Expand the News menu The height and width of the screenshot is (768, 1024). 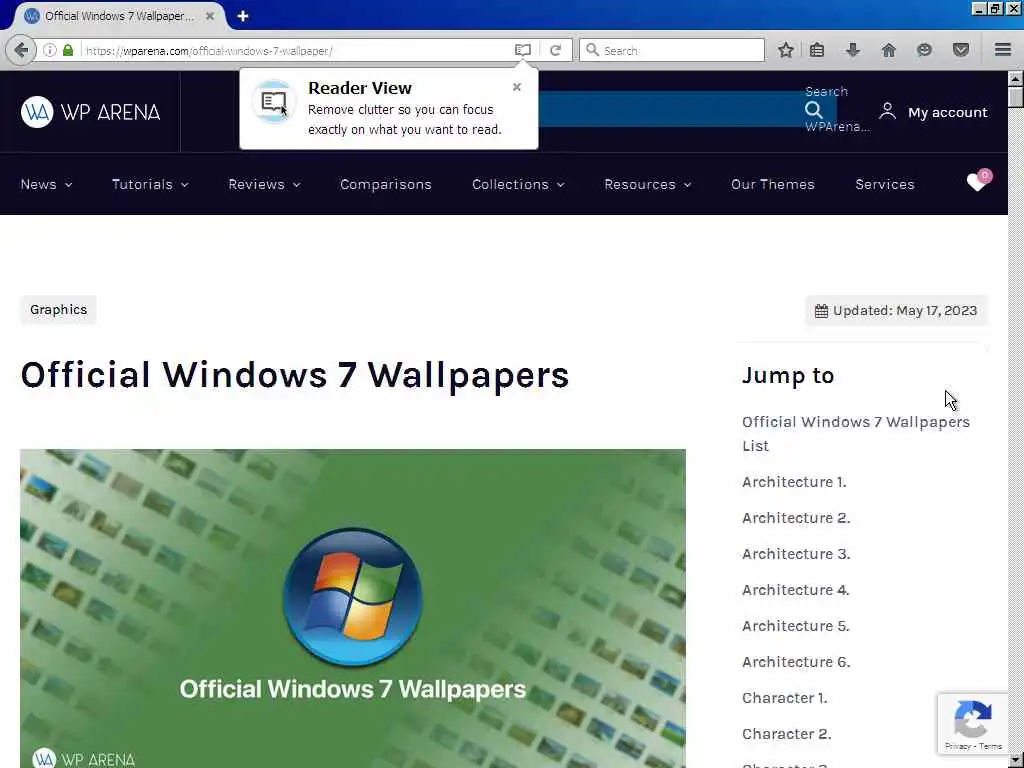click(x=46, y=184)
